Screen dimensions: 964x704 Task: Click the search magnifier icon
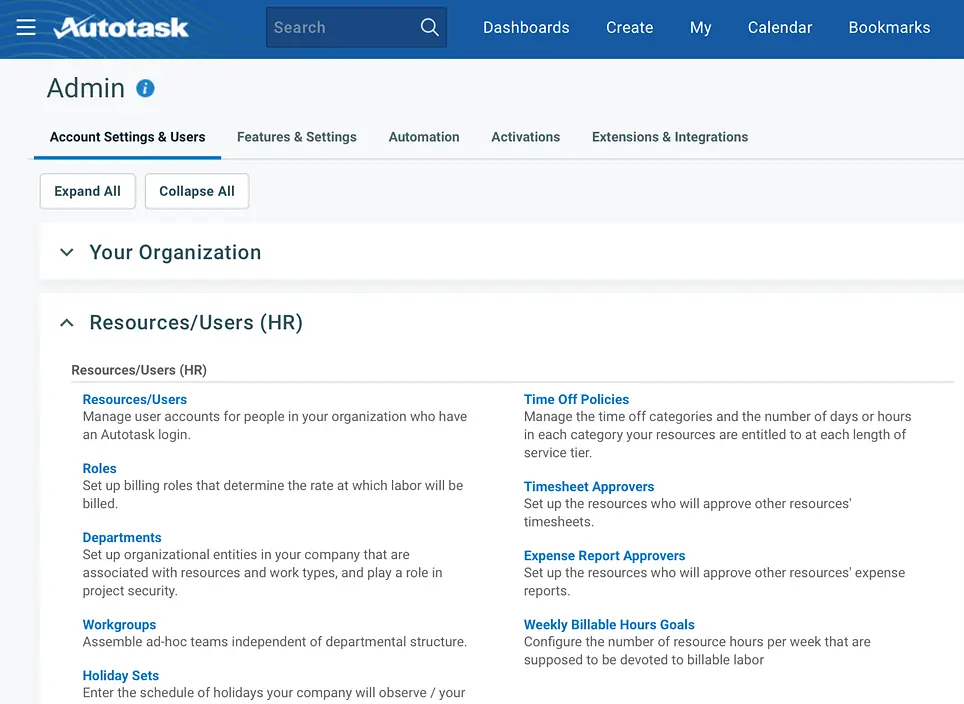[x=429, y=27]
